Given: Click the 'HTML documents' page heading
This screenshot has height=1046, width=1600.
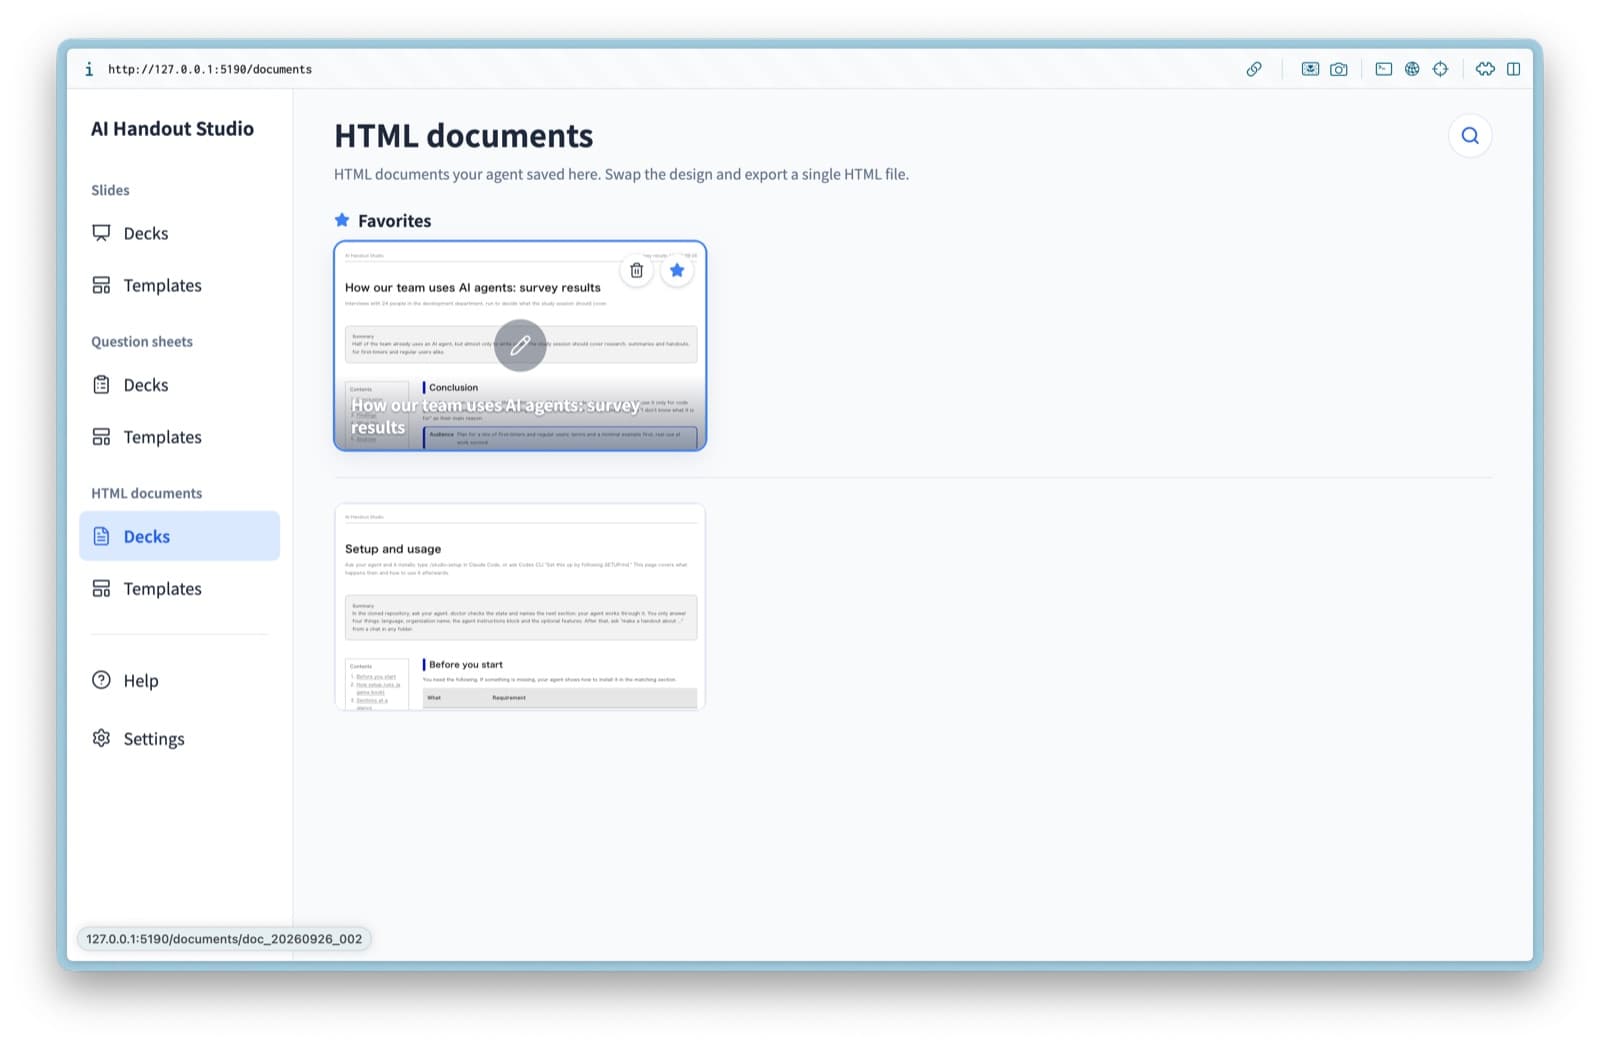Looking at the screenshot, I should [464, 136].
